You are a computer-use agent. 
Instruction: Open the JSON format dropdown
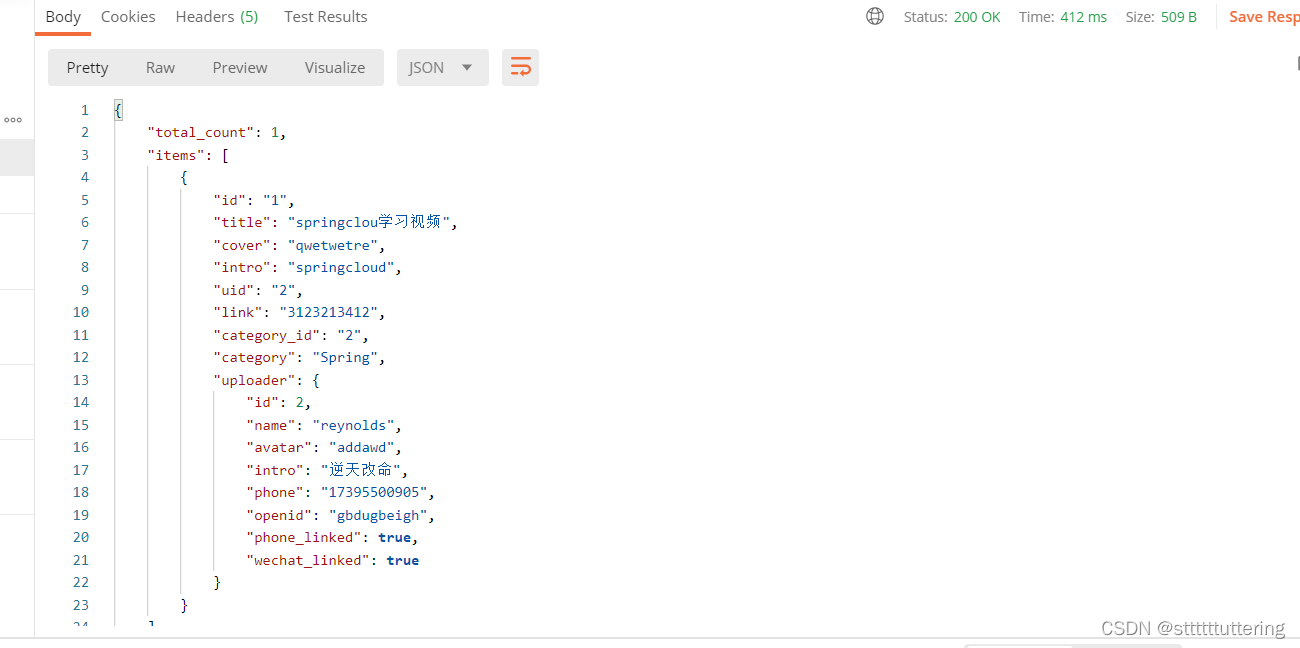442,67
